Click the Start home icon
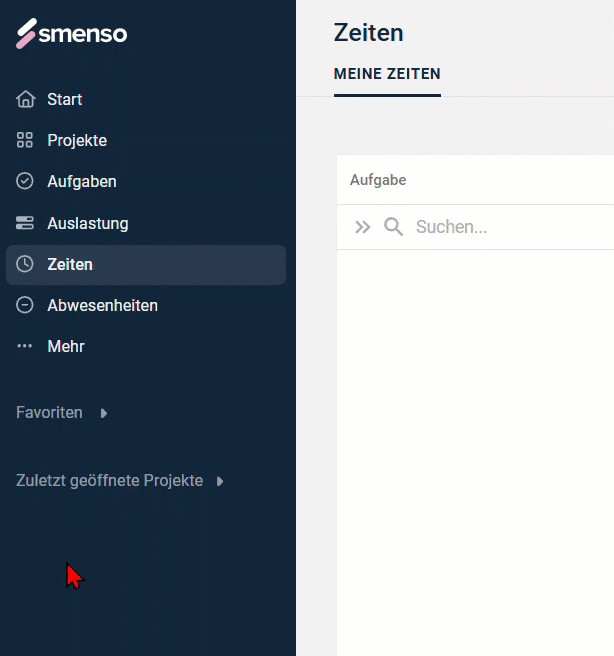This screenshot has width=614, height=656. (x=26, y=99)
